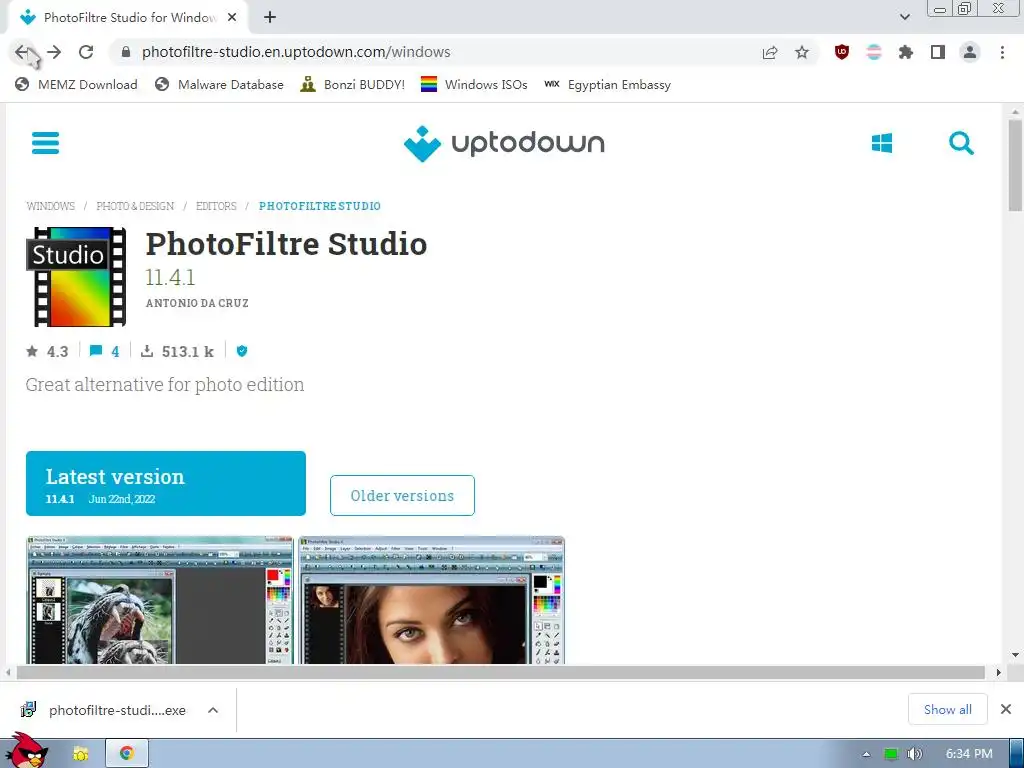This screenshot has width=1024, height=768.
Task: Click the scroll down arrow
Action: coord(1015,654)
